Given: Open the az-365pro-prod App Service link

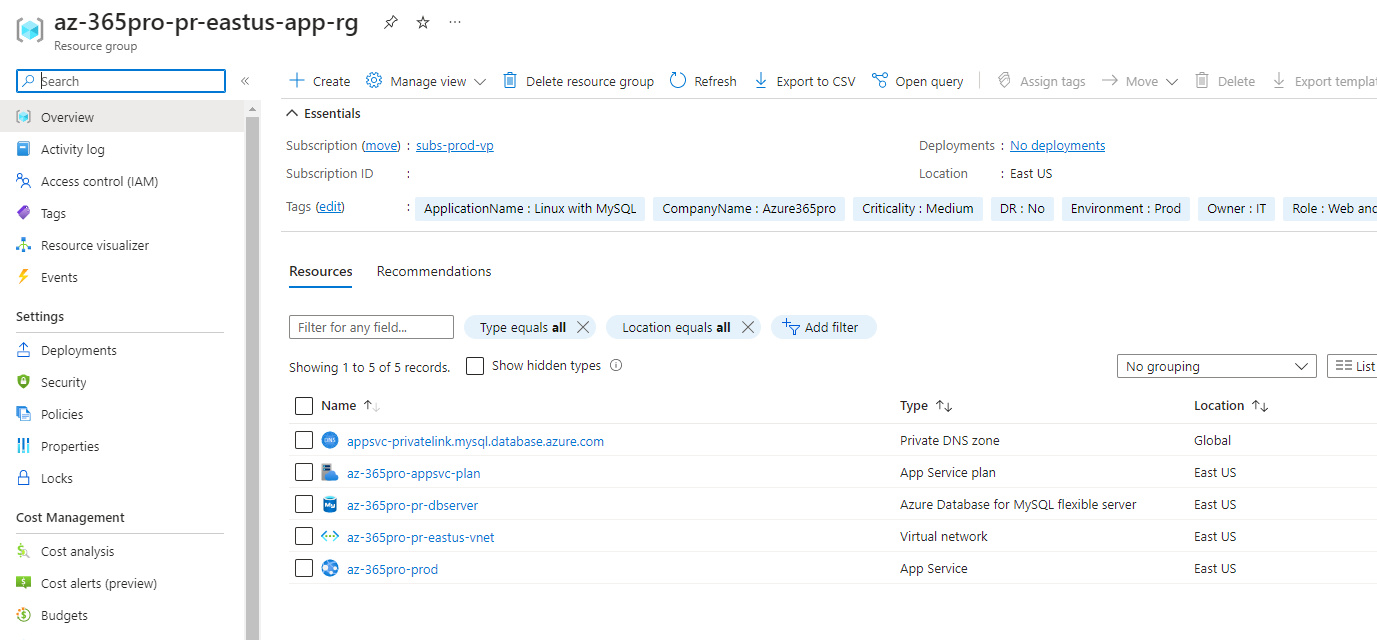Looking at the screenshot, I should point(392,569).
